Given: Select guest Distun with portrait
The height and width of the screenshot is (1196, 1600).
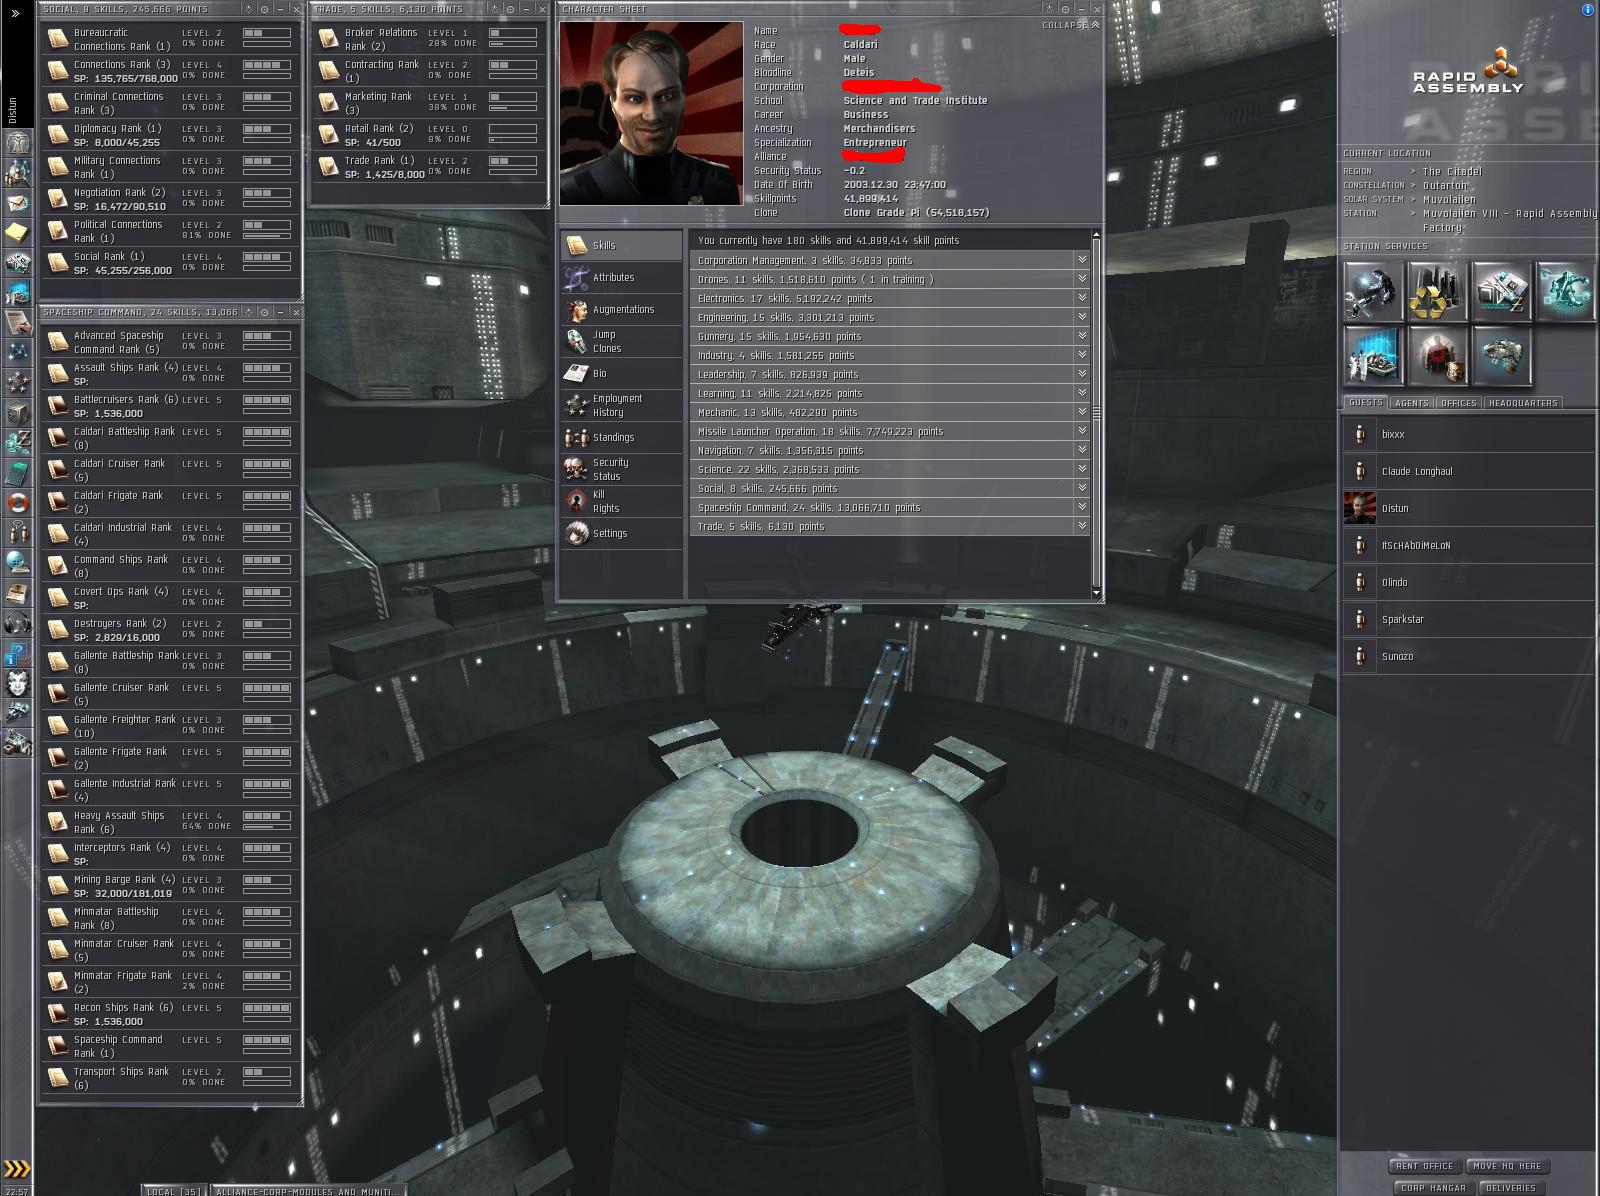Looking at the screenshot, I should [x=1467, y=508].
